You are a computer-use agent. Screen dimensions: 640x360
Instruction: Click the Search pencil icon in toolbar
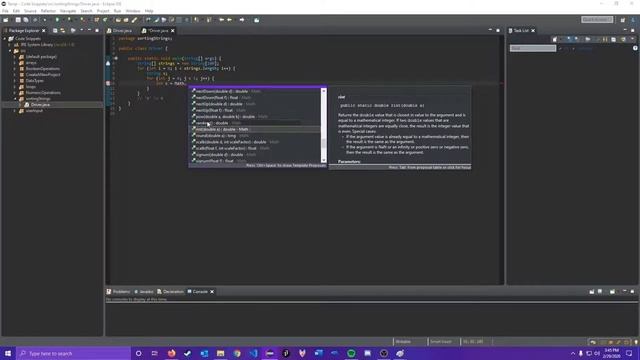tap(134, 20)
